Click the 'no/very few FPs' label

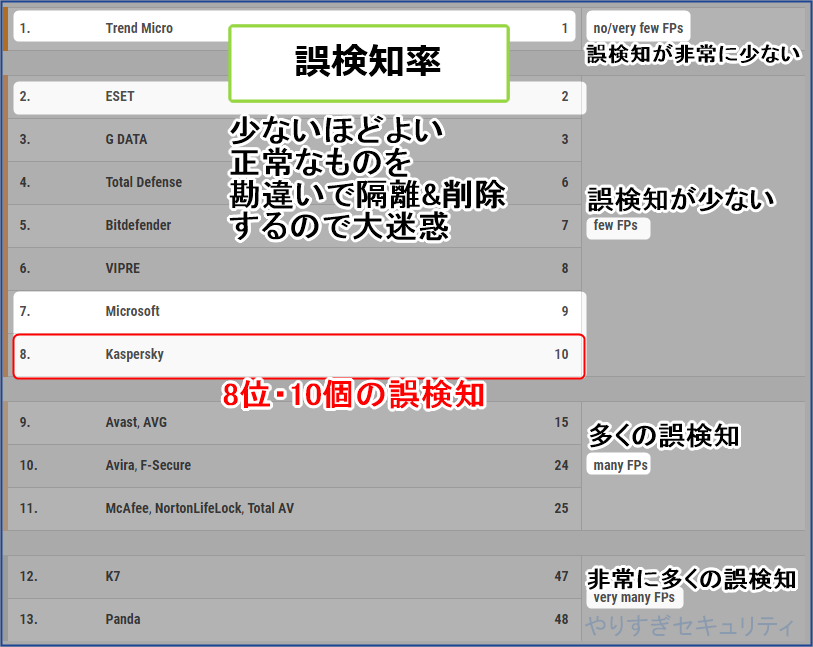[x=638, y=28]
